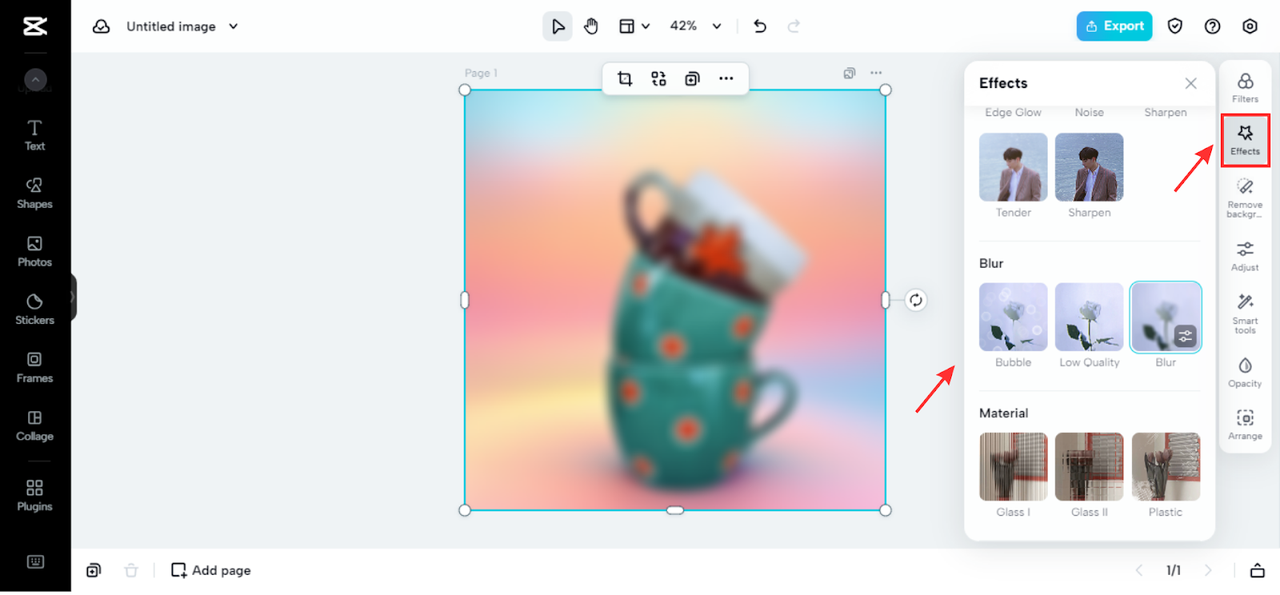
Task: Apply the Glass II material effect
Action: pyautogui.click(x=1089, y=467)
